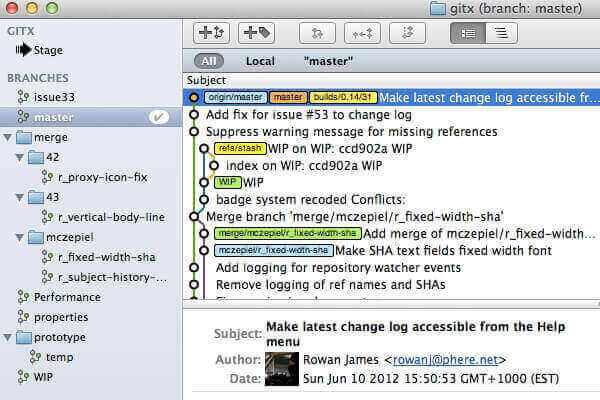Click the author avatar thumbnail
The height and width of the screenshot is (400, 600).
pyautogui.click(x=282, y=369)
